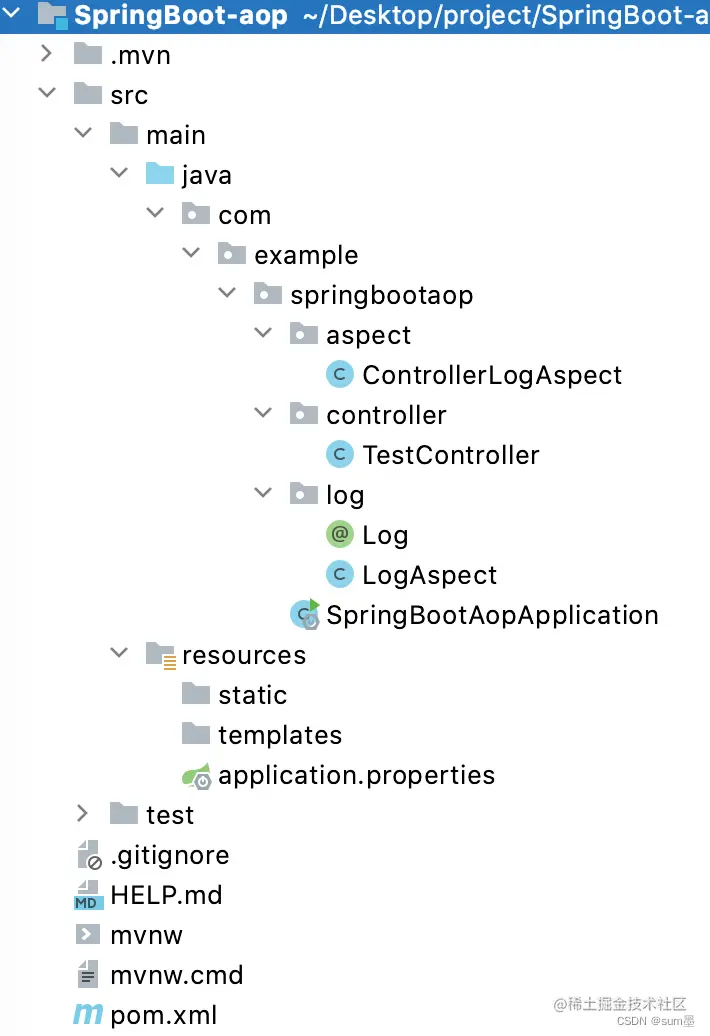
Task: Collapse the src folder
Action: coord(46,95)
